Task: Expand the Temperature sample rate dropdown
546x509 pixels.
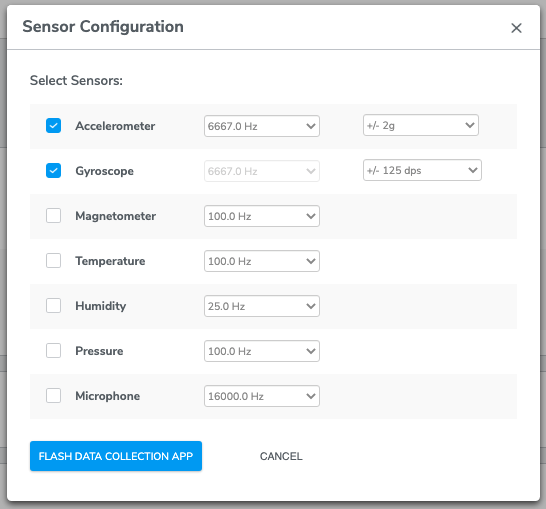Action: coord(262,261)
